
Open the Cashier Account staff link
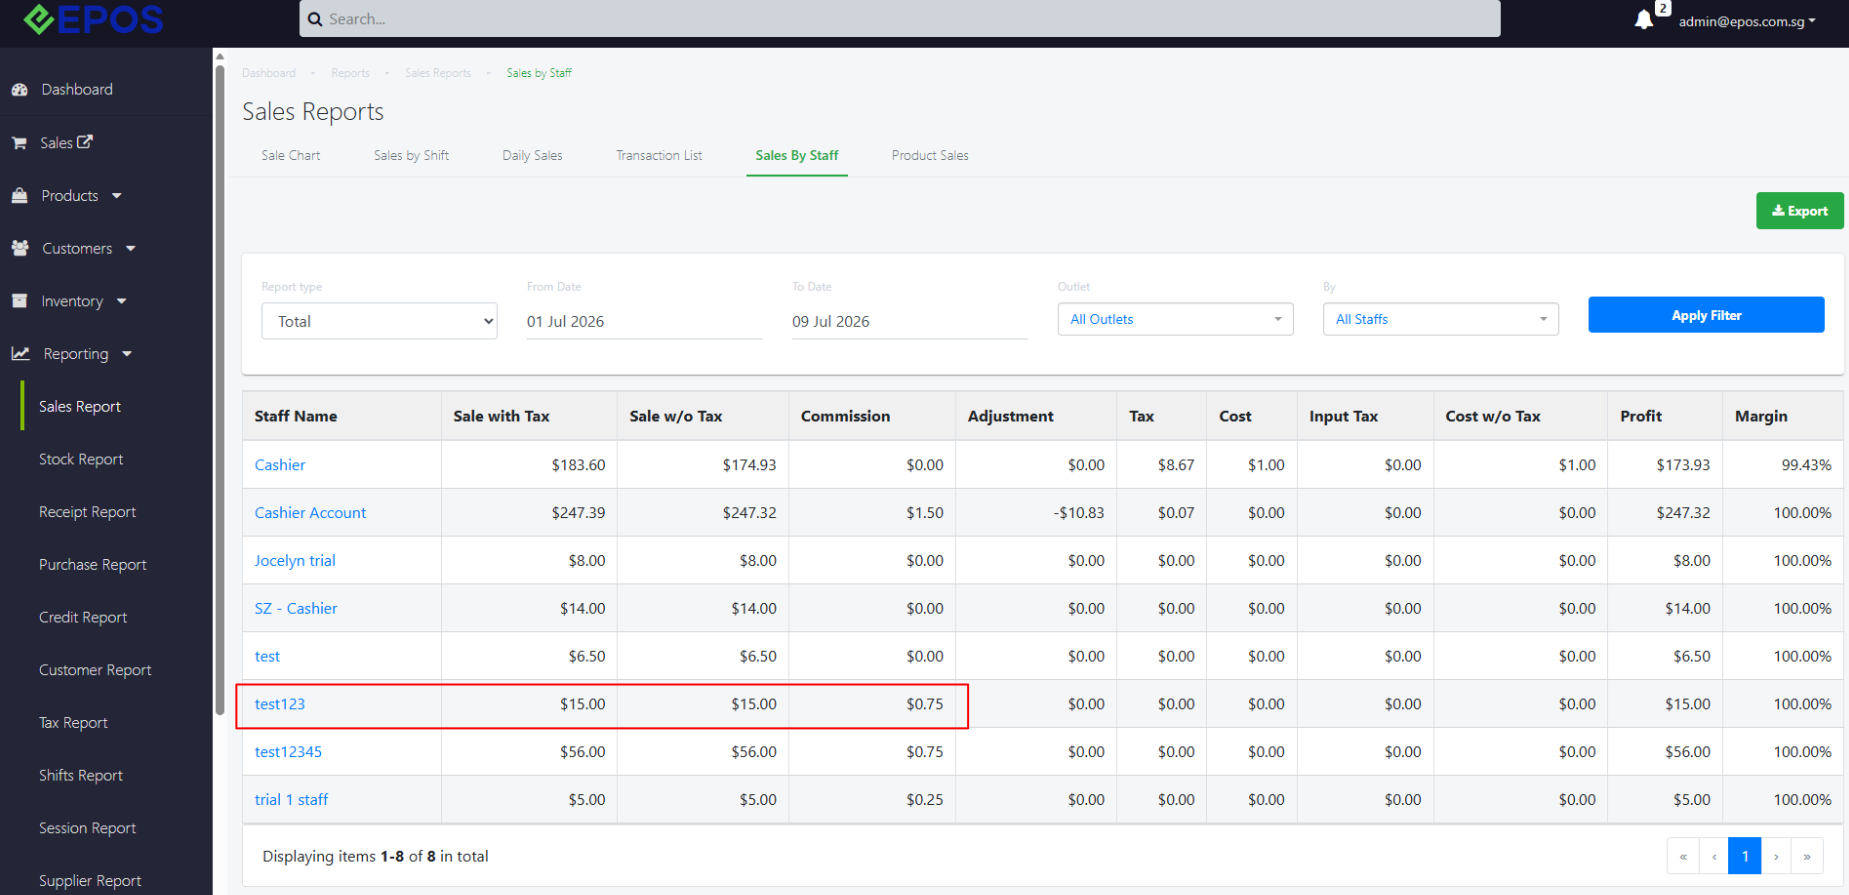(310, 513)
